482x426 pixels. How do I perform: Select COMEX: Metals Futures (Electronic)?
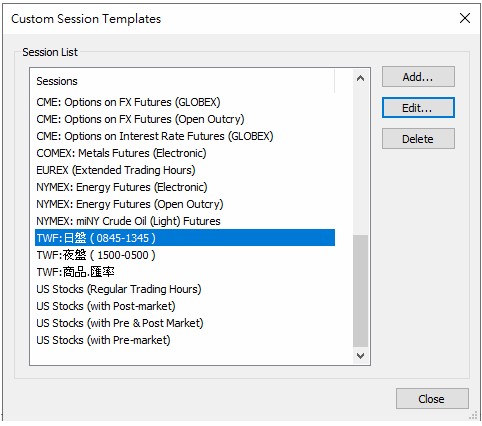pyautogui.click(x=185, y=153)
